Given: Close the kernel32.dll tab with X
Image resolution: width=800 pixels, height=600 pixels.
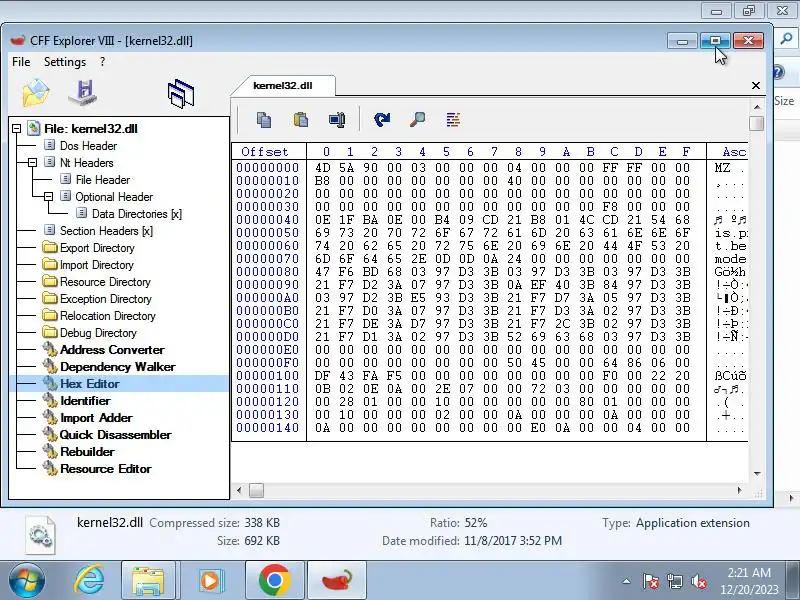Looking at the screenshot, I should pos(756,85).
